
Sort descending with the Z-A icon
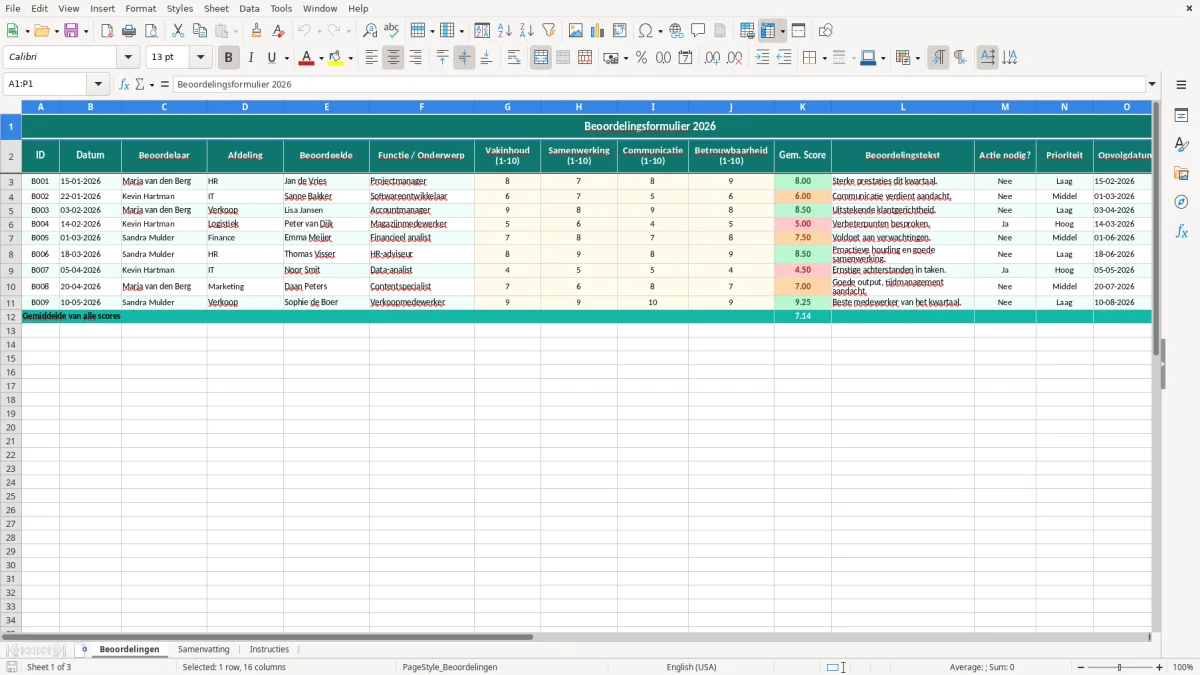[x=526, y=31]
